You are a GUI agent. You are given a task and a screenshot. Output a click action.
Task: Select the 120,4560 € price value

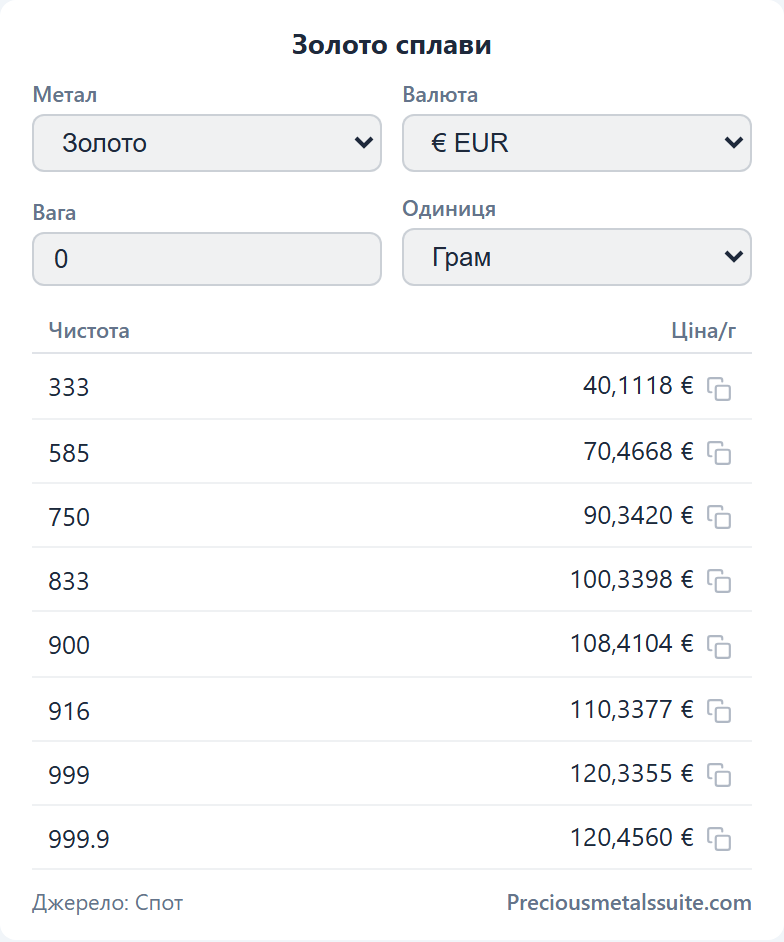[631, 837]
